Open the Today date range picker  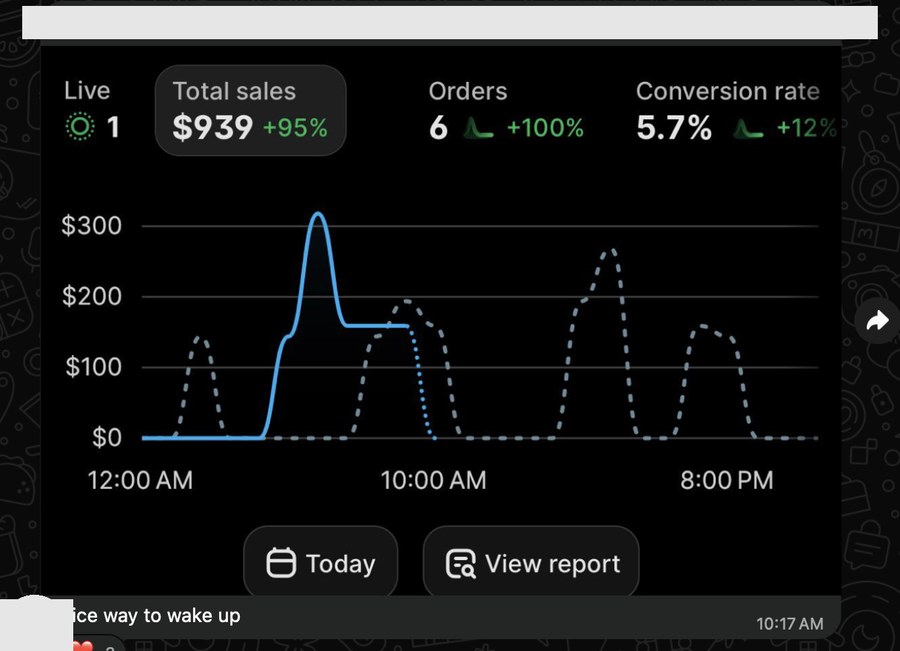click(x=321, y=563)
